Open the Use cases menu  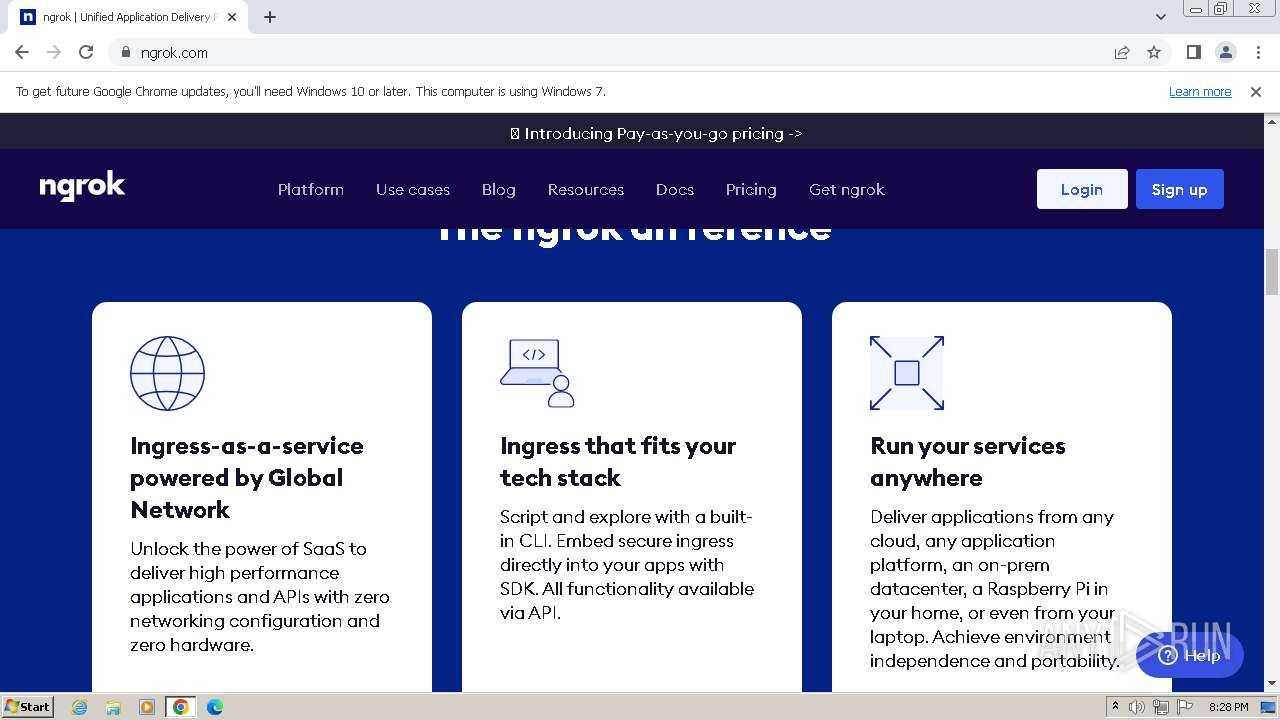[413, 189]
